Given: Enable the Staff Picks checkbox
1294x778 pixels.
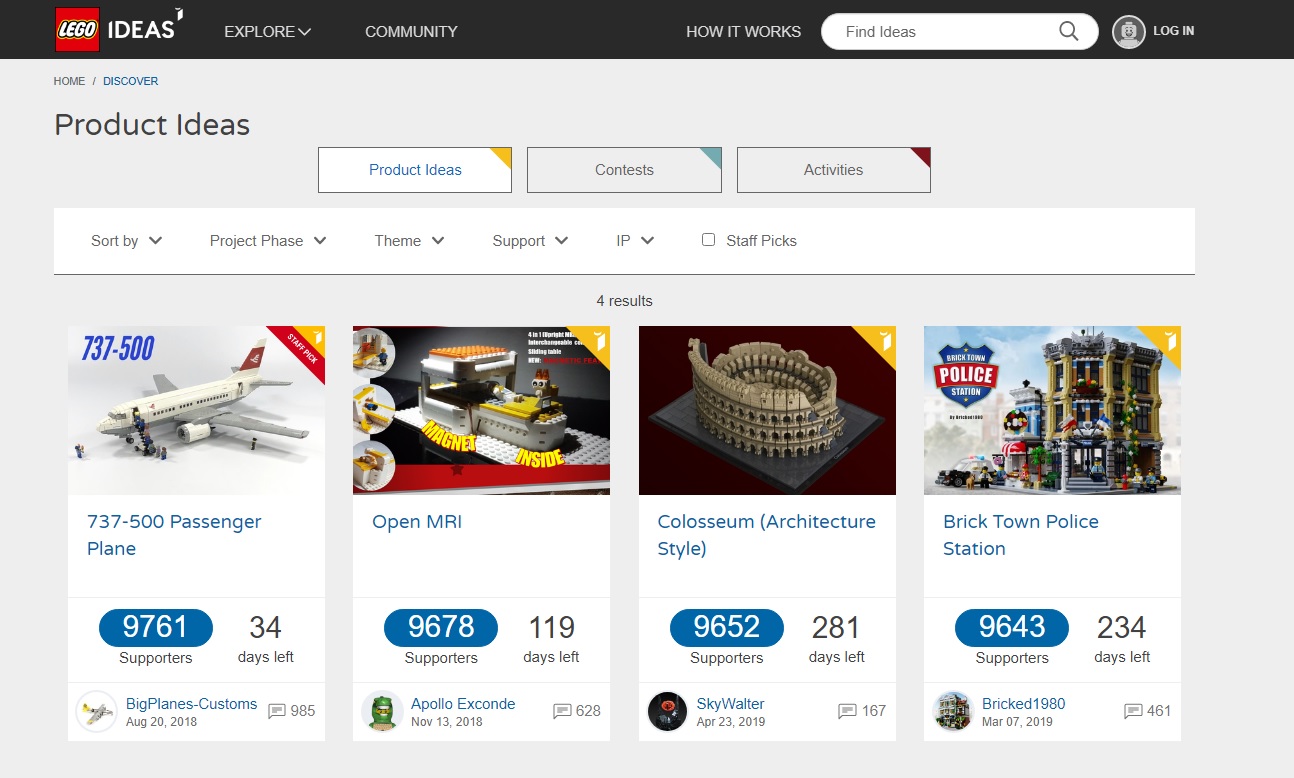Looking at the screenshot, I should coord(708,239).
